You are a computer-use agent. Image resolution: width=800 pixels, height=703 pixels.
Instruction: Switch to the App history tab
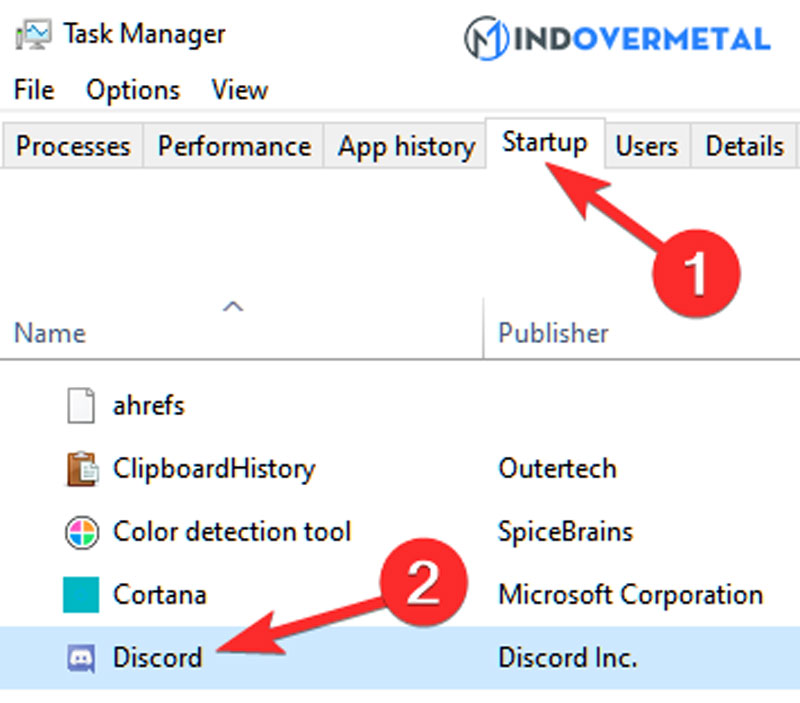tap(404, 146)
